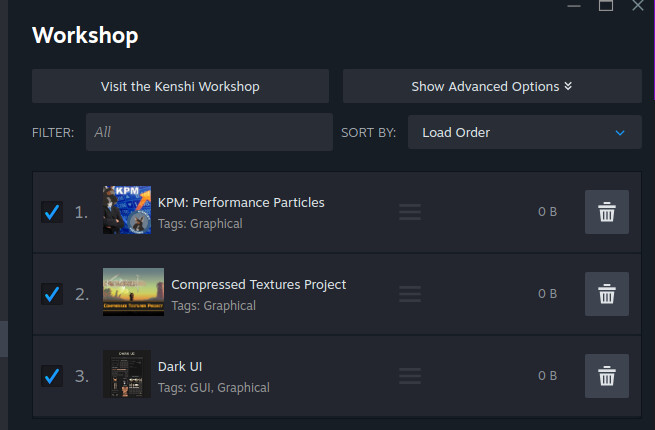
Task: Visit the Kenshi Workshop
Action: [180, 86]
